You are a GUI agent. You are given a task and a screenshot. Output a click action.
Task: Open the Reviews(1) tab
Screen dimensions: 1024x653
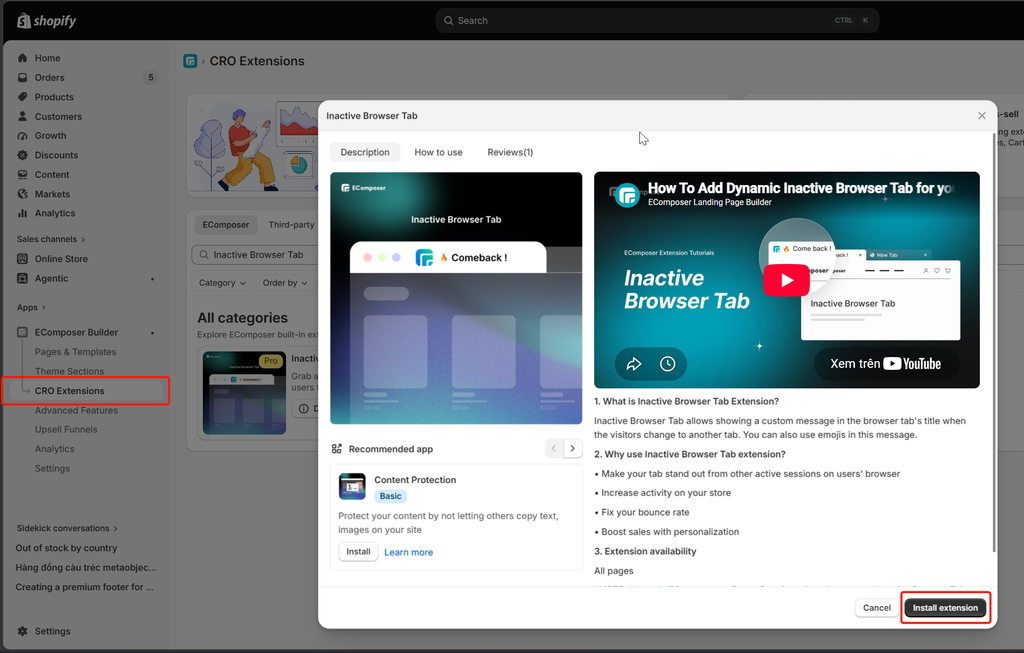(510, 152)
